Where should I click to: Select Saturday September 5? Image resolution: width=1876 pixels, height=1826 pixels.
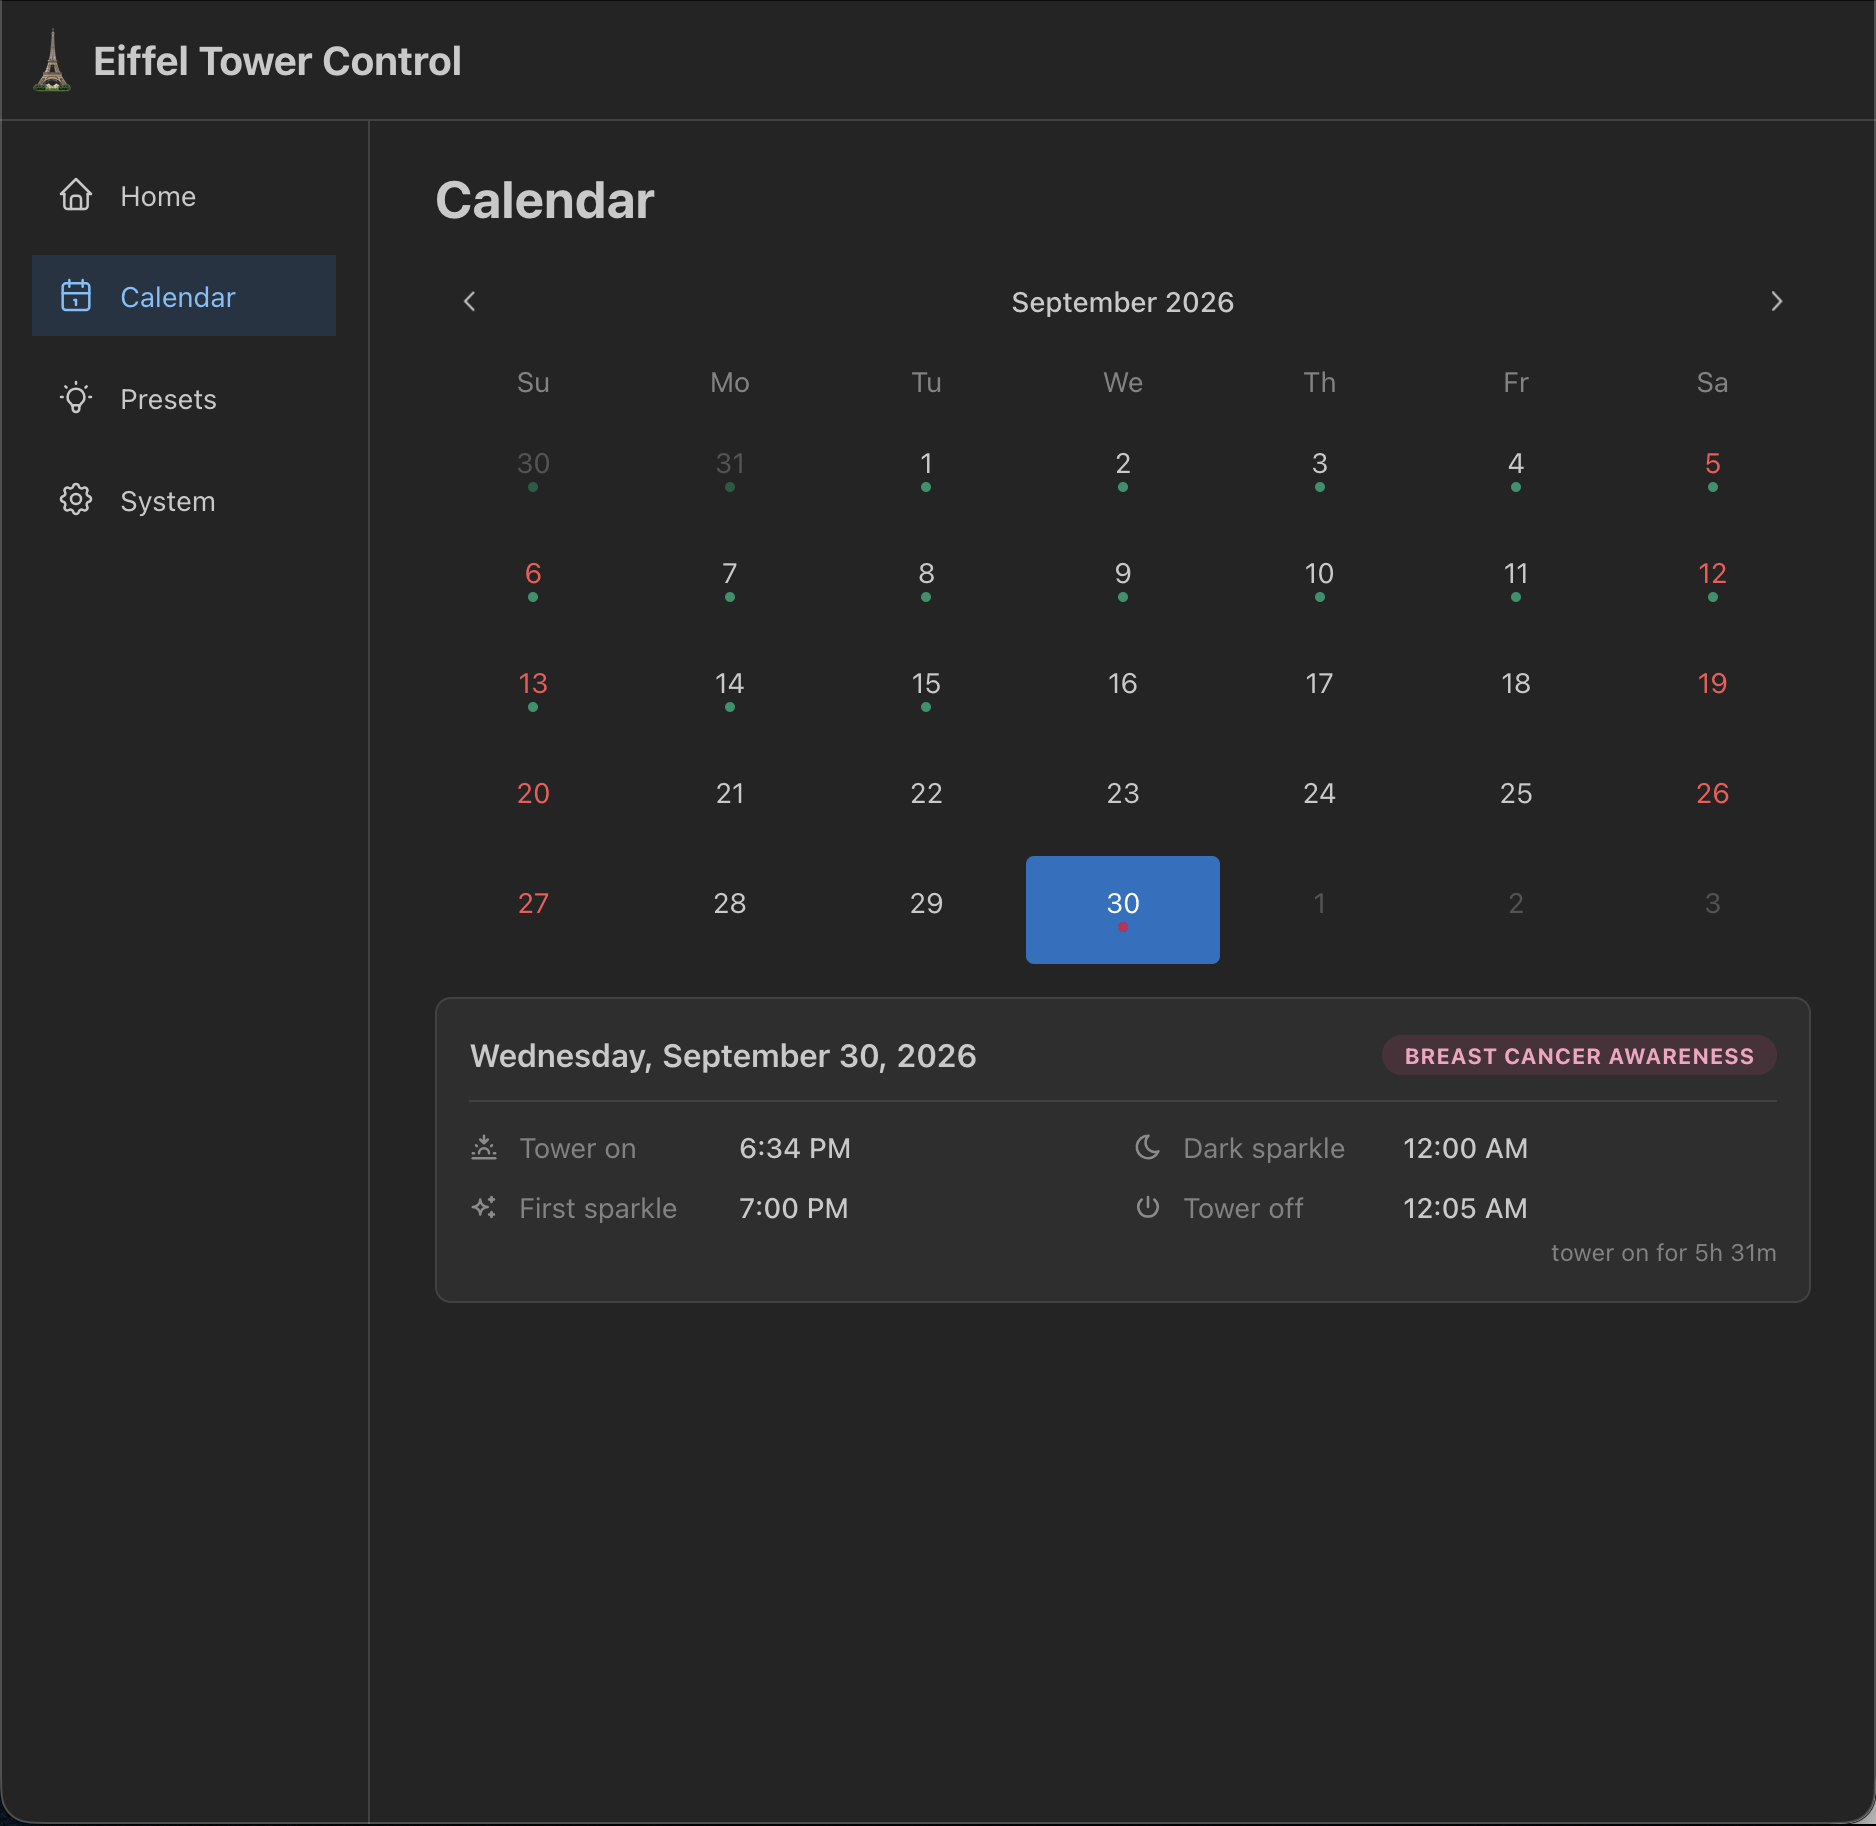(1713, 470)
